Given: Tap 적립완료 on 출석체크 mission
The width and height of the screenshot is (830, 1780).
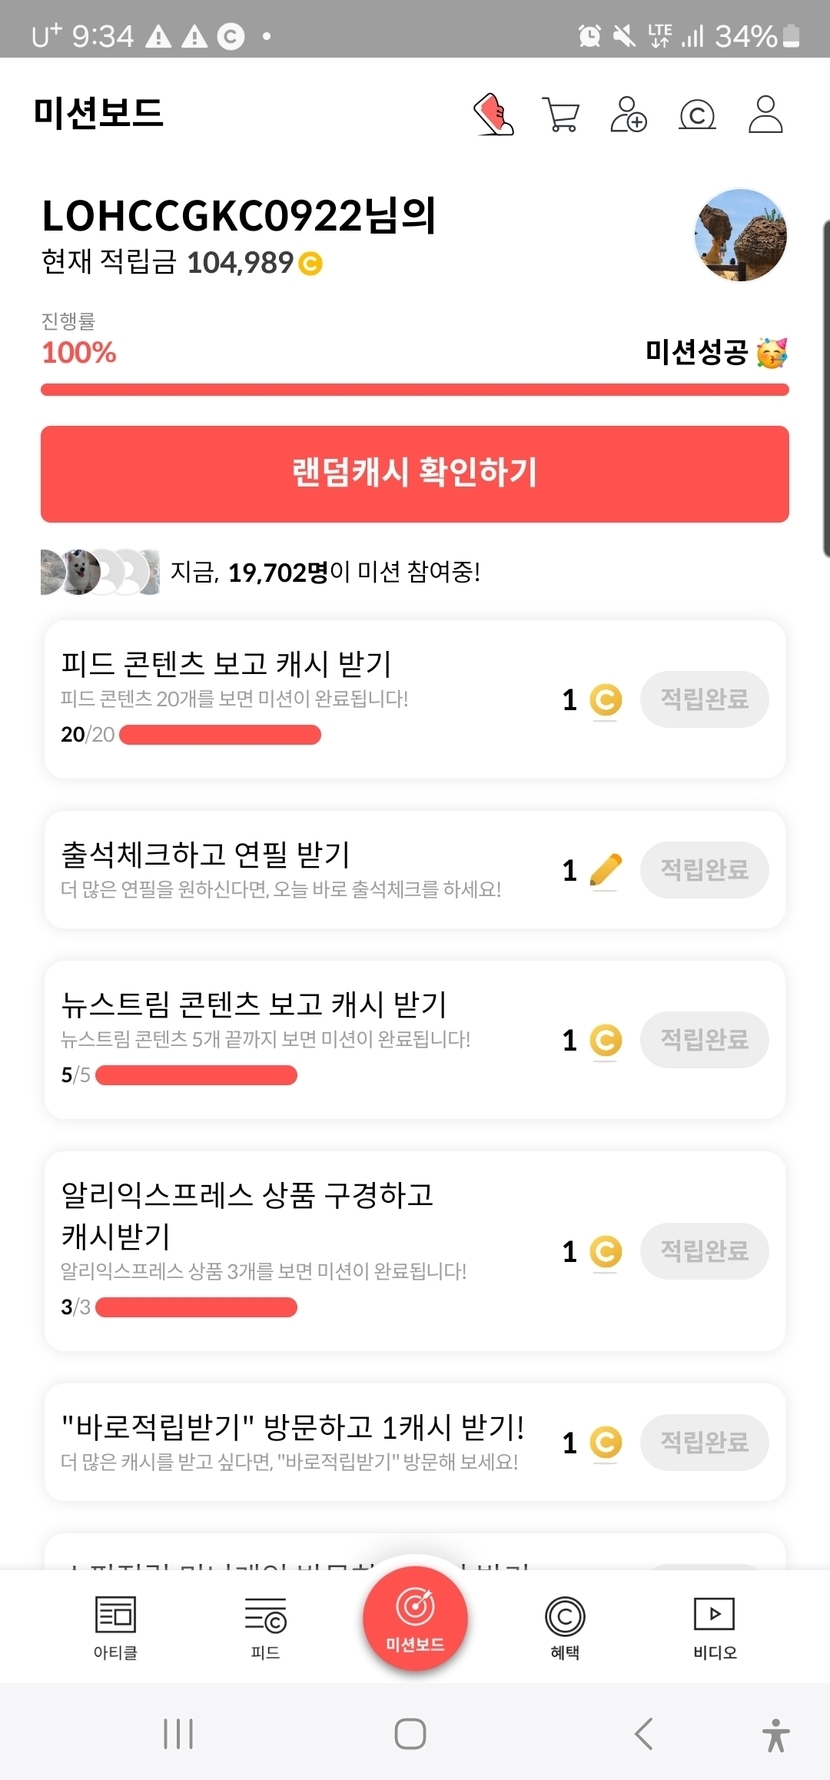Looking at the screenshot, I should tap(704, 869).
